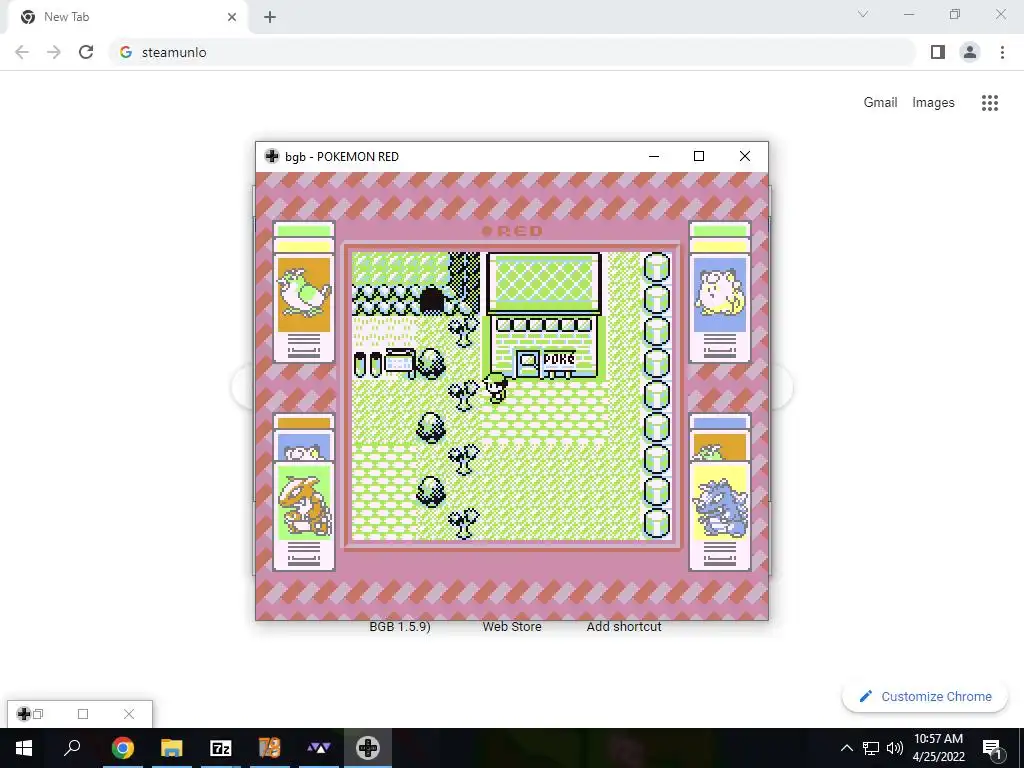Image resolution: width=1024 pixels, height=768 pixels.
Task: Open the Chrome side panel icon
Action: pyautogui.click(x=938, y=52)
